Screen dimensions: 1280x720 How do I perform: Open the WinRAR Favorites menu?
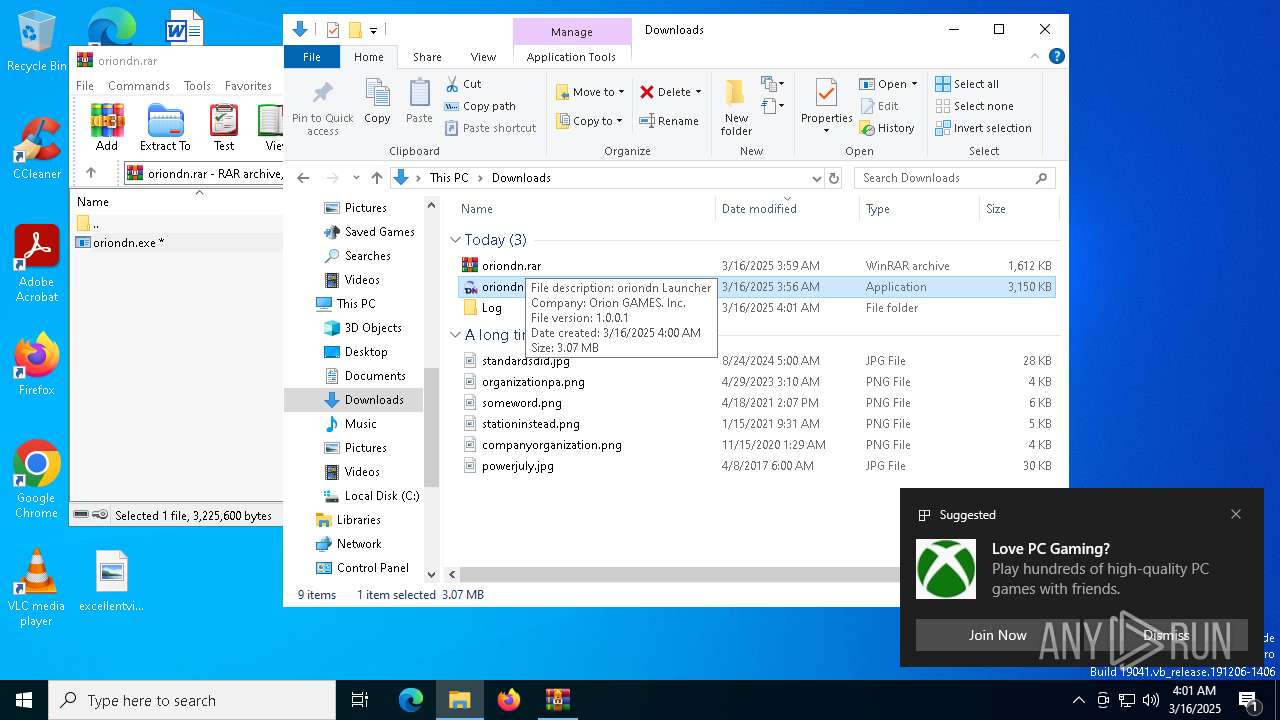click(248, 86)
